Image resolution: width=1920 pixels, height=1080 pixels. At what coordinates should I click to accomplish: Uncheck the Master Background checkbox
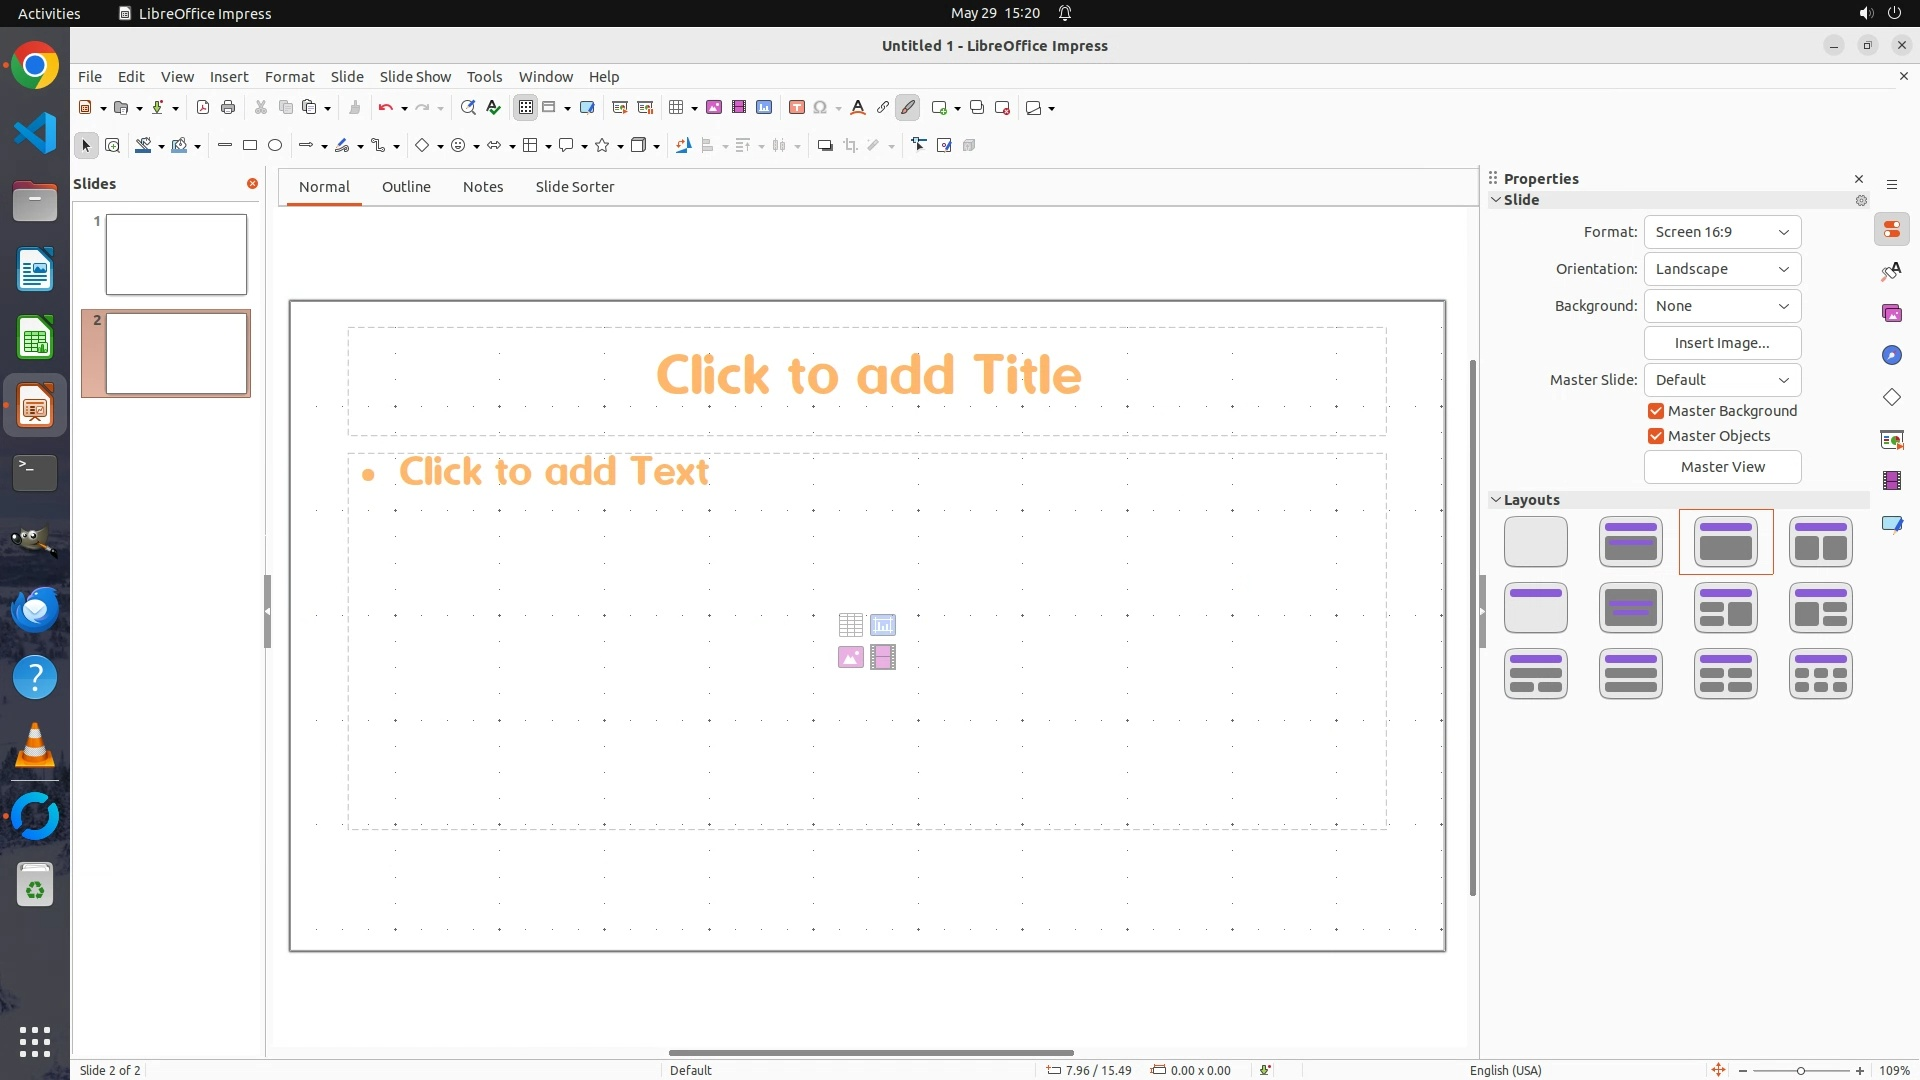(1656, 411)
